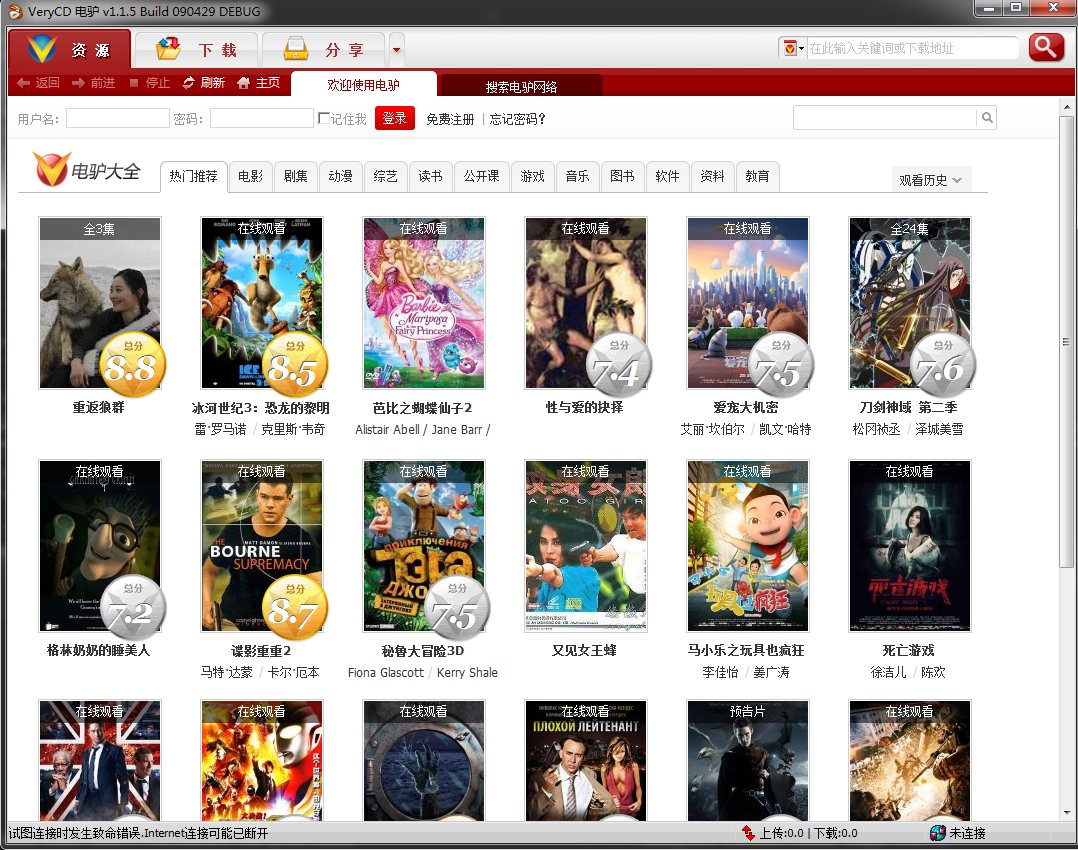Open the 忘记密码? link
1078x850 pixels.
[x=518, y=119]
